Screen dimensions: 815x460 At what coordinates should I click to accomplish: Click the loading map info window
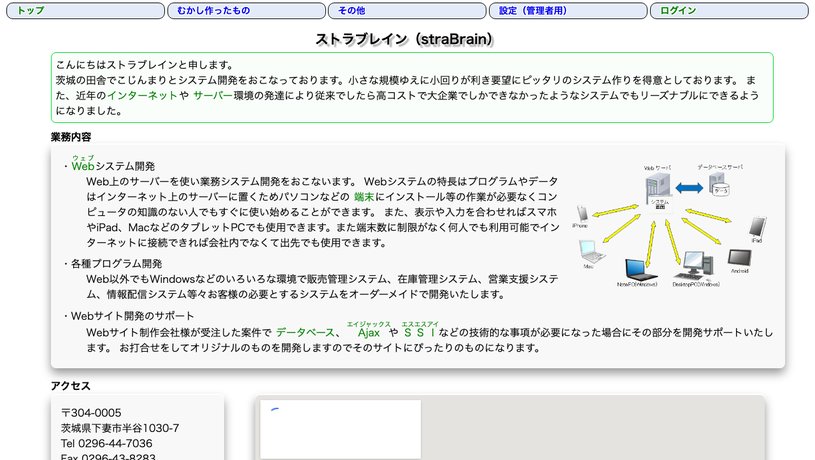[340, 429]
